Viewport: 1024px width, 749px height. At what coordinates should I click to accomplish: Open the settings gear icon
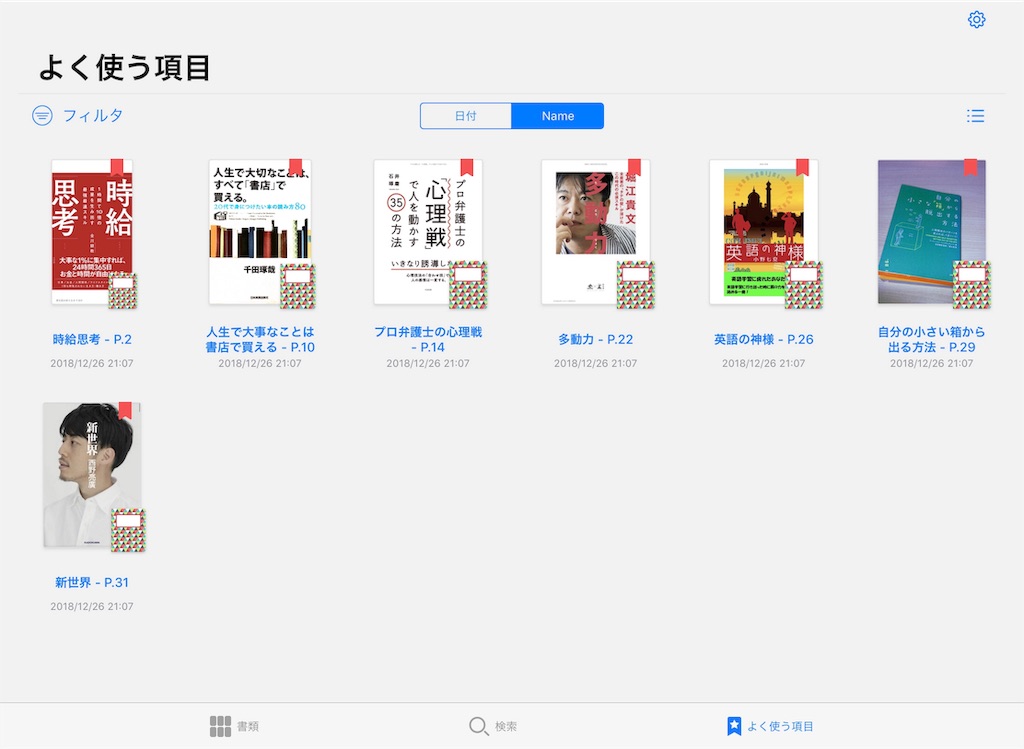[976, 20]
